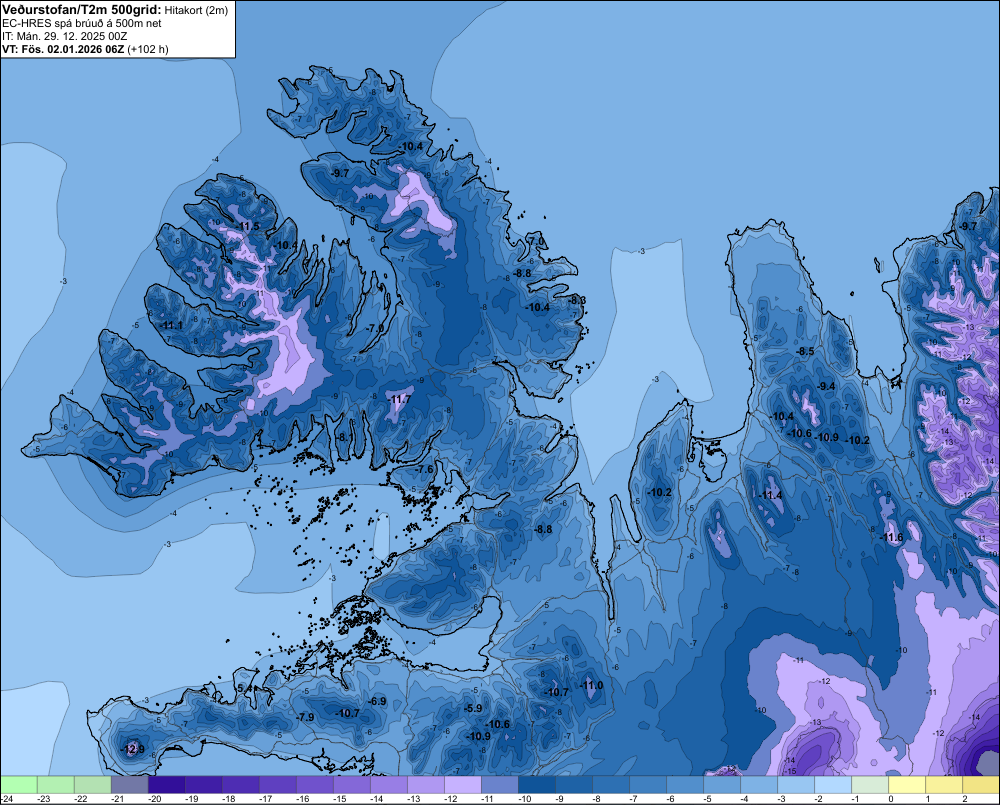
Task: Click the title text 'Veðurstofan/T2m 500grid'
Action: 81,10
